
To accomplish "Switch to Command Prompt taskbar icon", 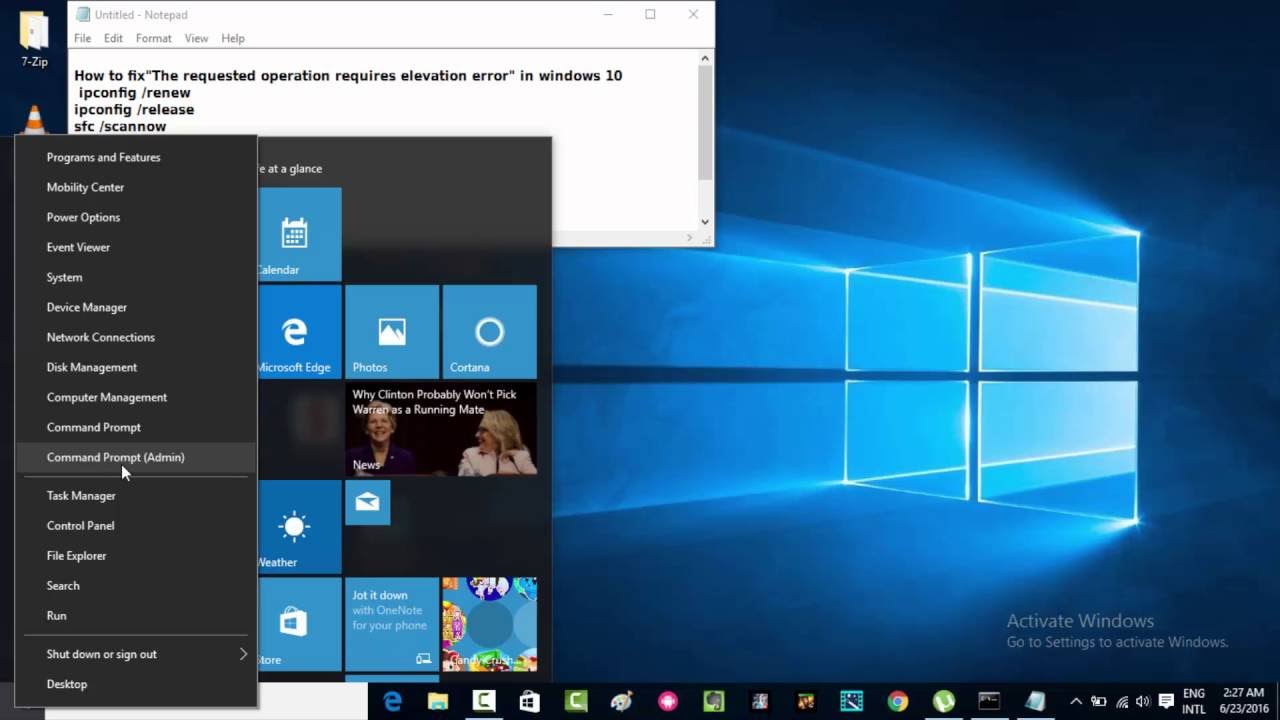I will (989, 702).
